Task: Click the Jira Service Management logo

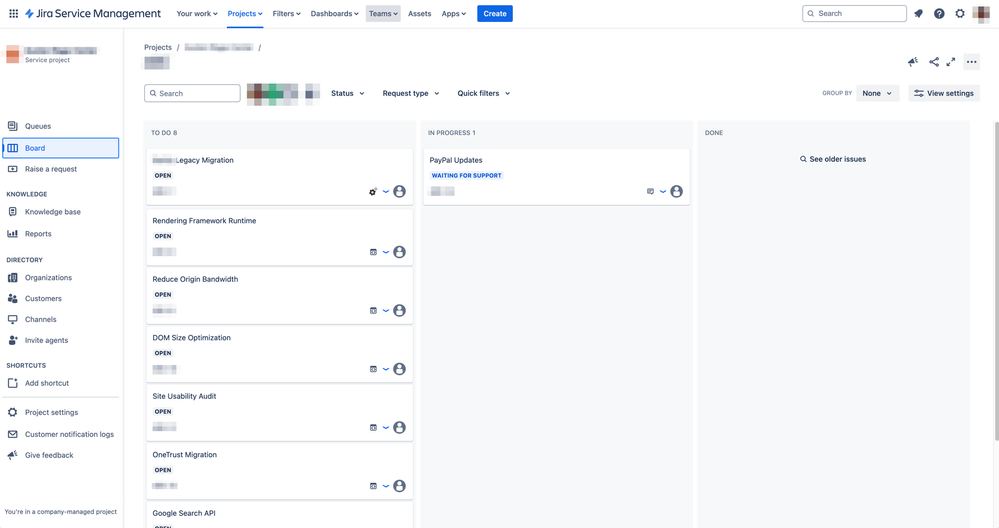Action: click(93, 13)
